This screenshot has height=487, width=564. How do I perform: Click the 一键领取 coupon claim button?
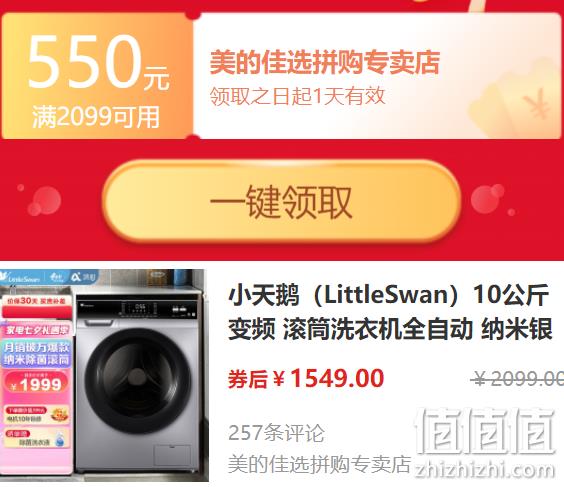pyautogui.click(x=282, y=202)
